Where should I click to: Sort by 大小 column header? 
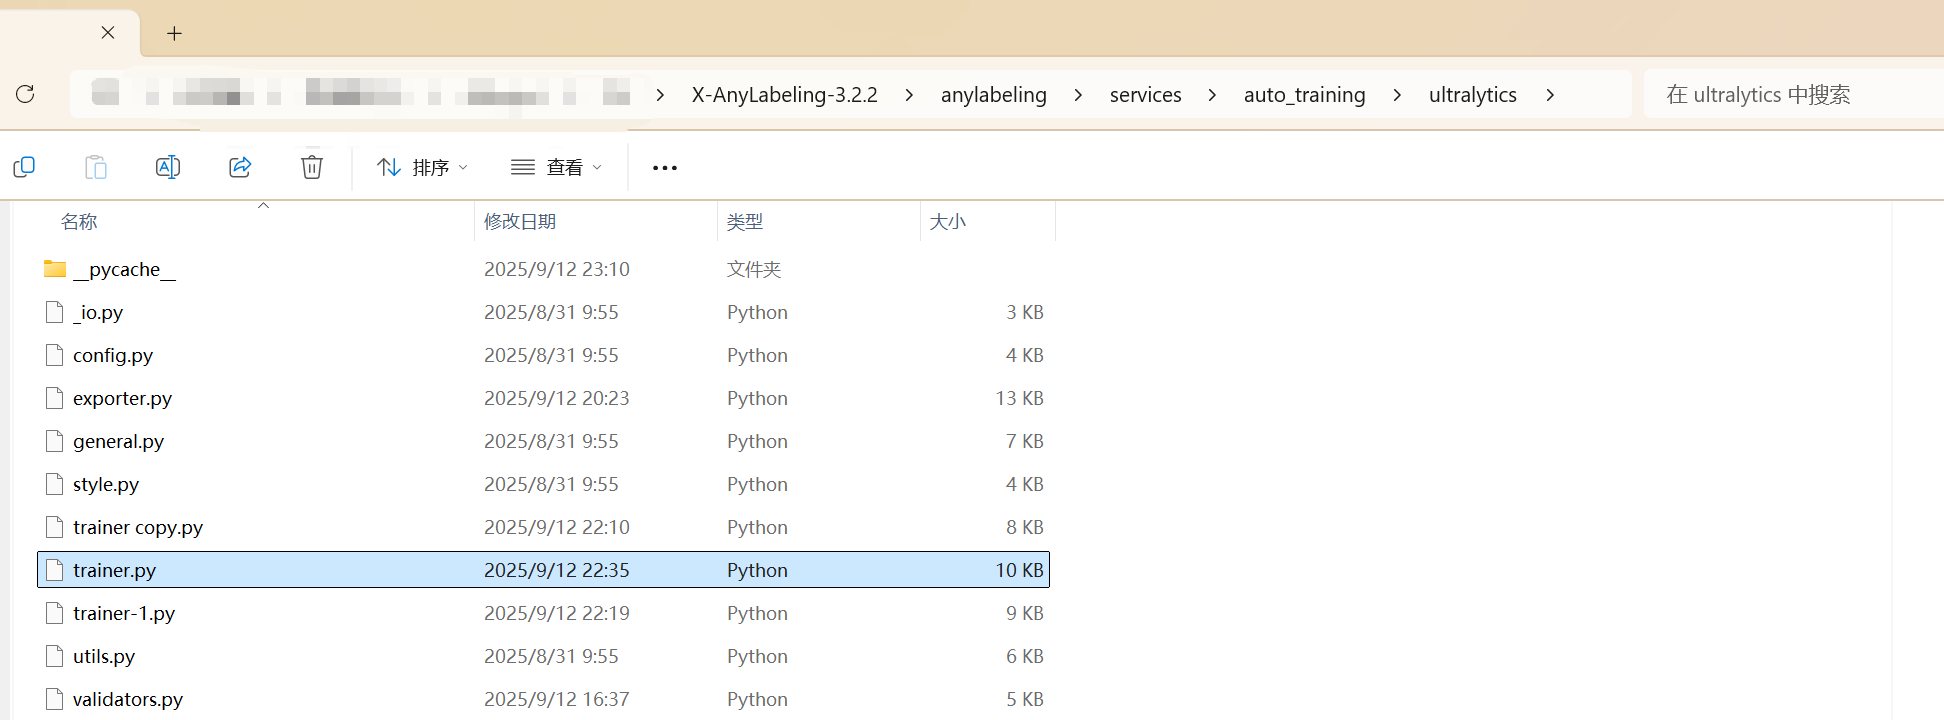tap(948, 221)
